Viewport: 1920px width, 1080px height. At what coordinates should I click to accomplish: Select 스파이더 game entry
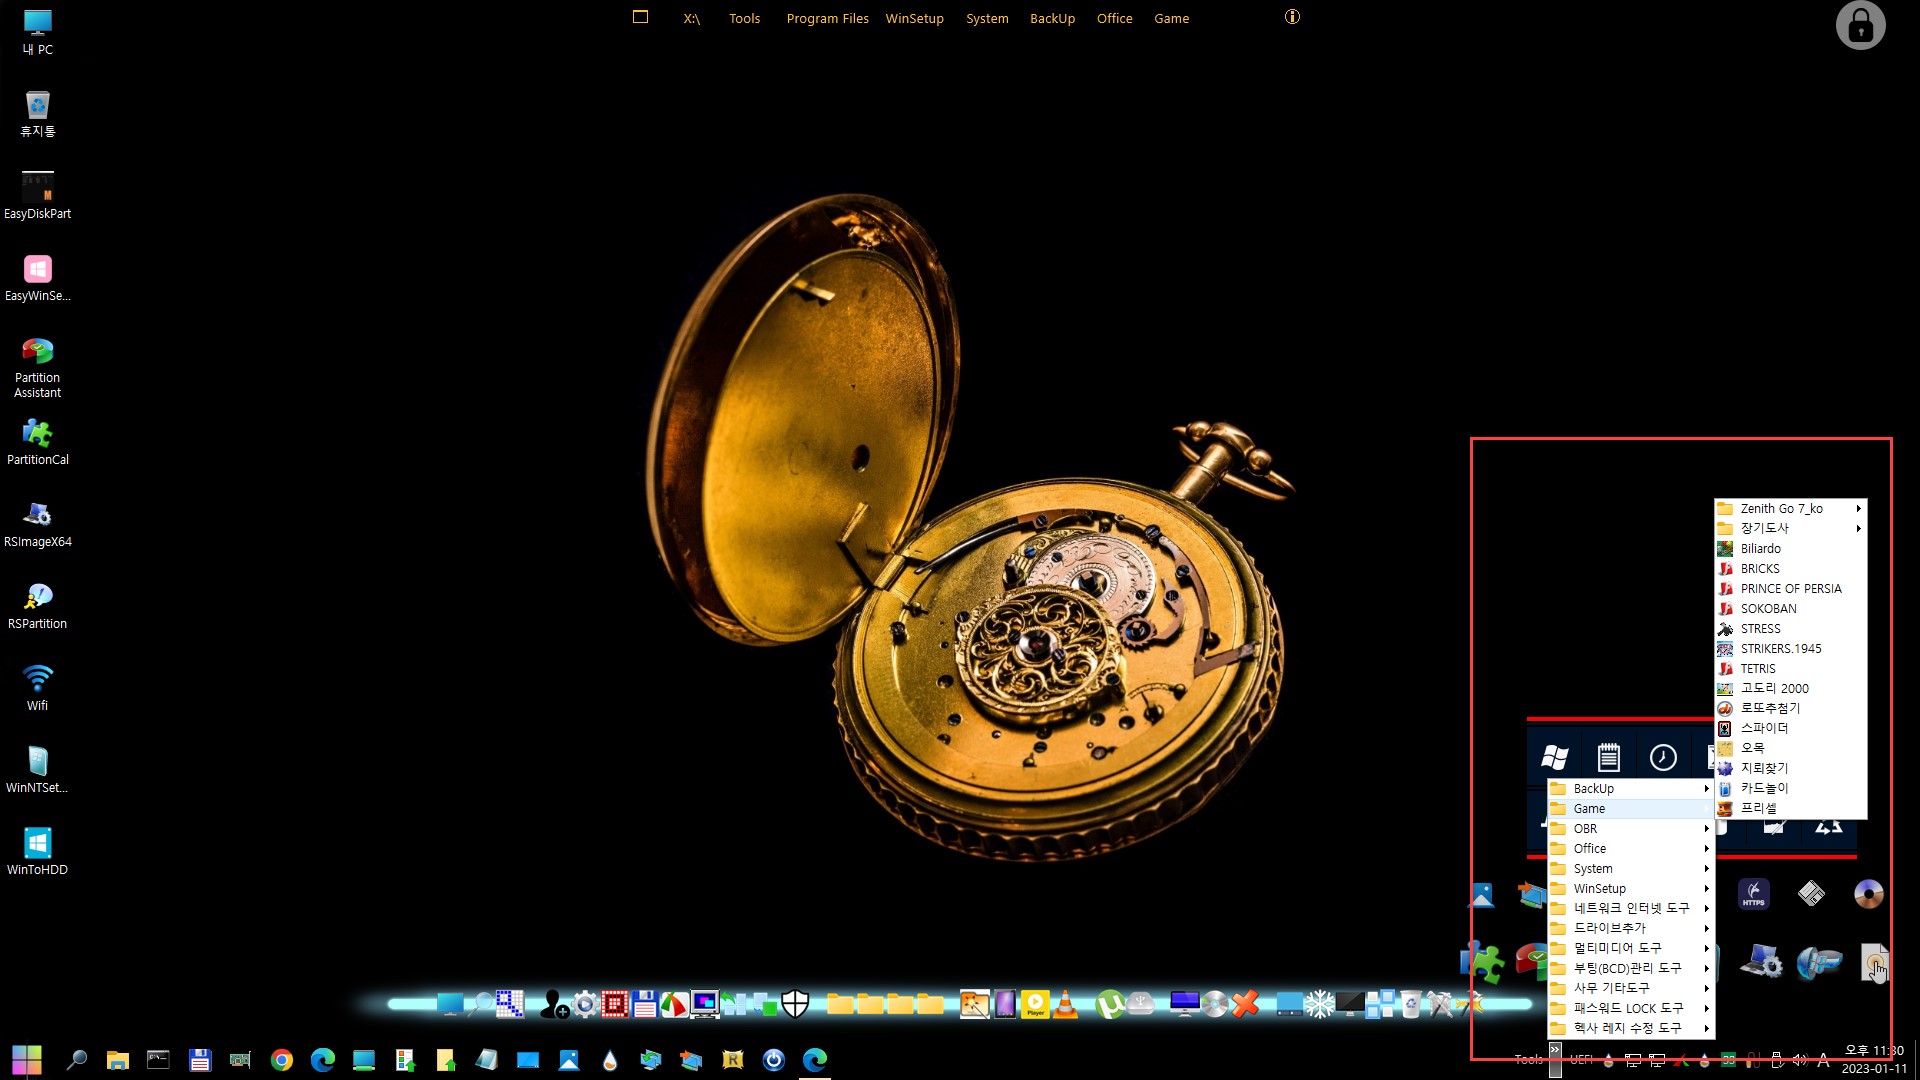pos(1790,728)
